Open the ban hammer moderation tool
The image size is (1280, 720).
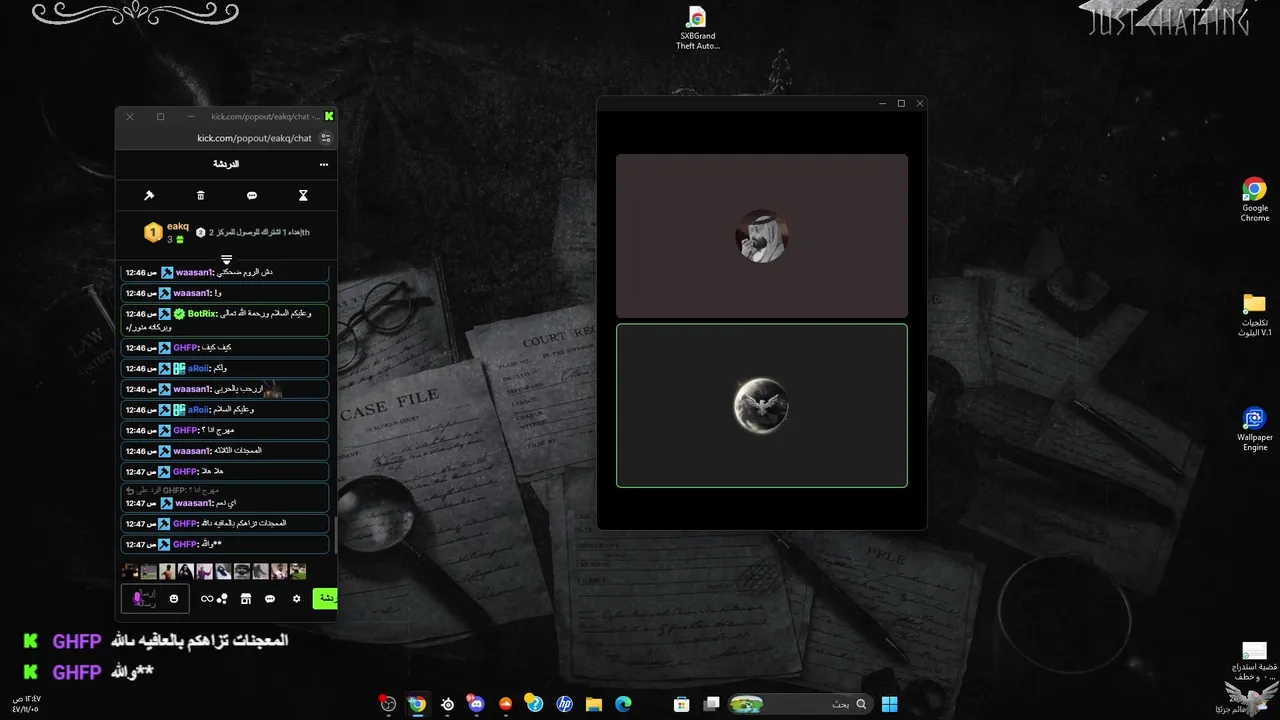coord(149,196)
